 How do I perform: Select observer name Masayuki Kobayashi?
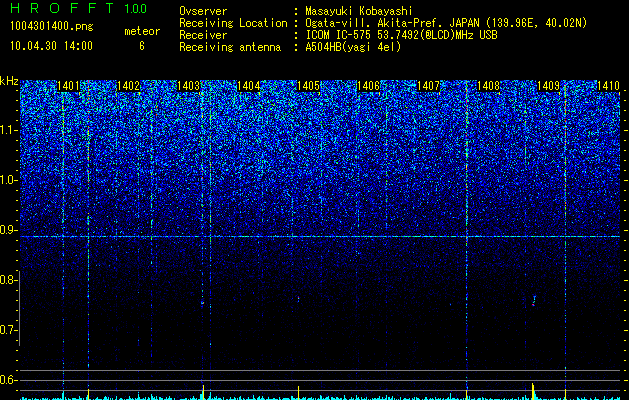tap(359, 11)
